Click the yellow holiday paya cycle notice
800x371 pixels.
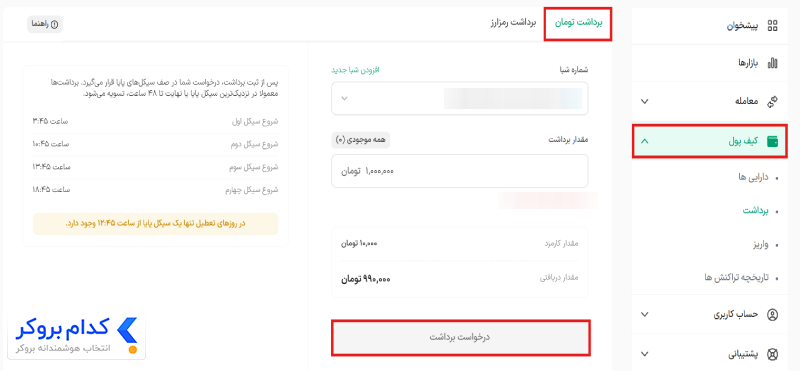point(155,224)
